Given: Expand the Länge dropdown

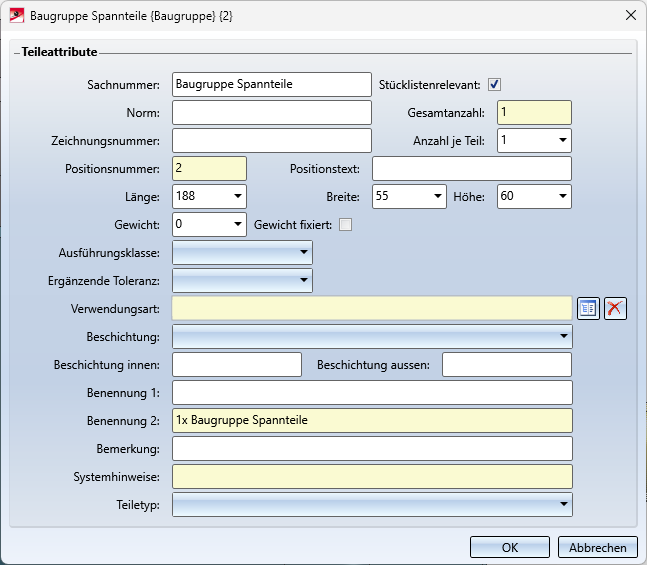Looking at the screenshot, I should click(x=238, y=196).
